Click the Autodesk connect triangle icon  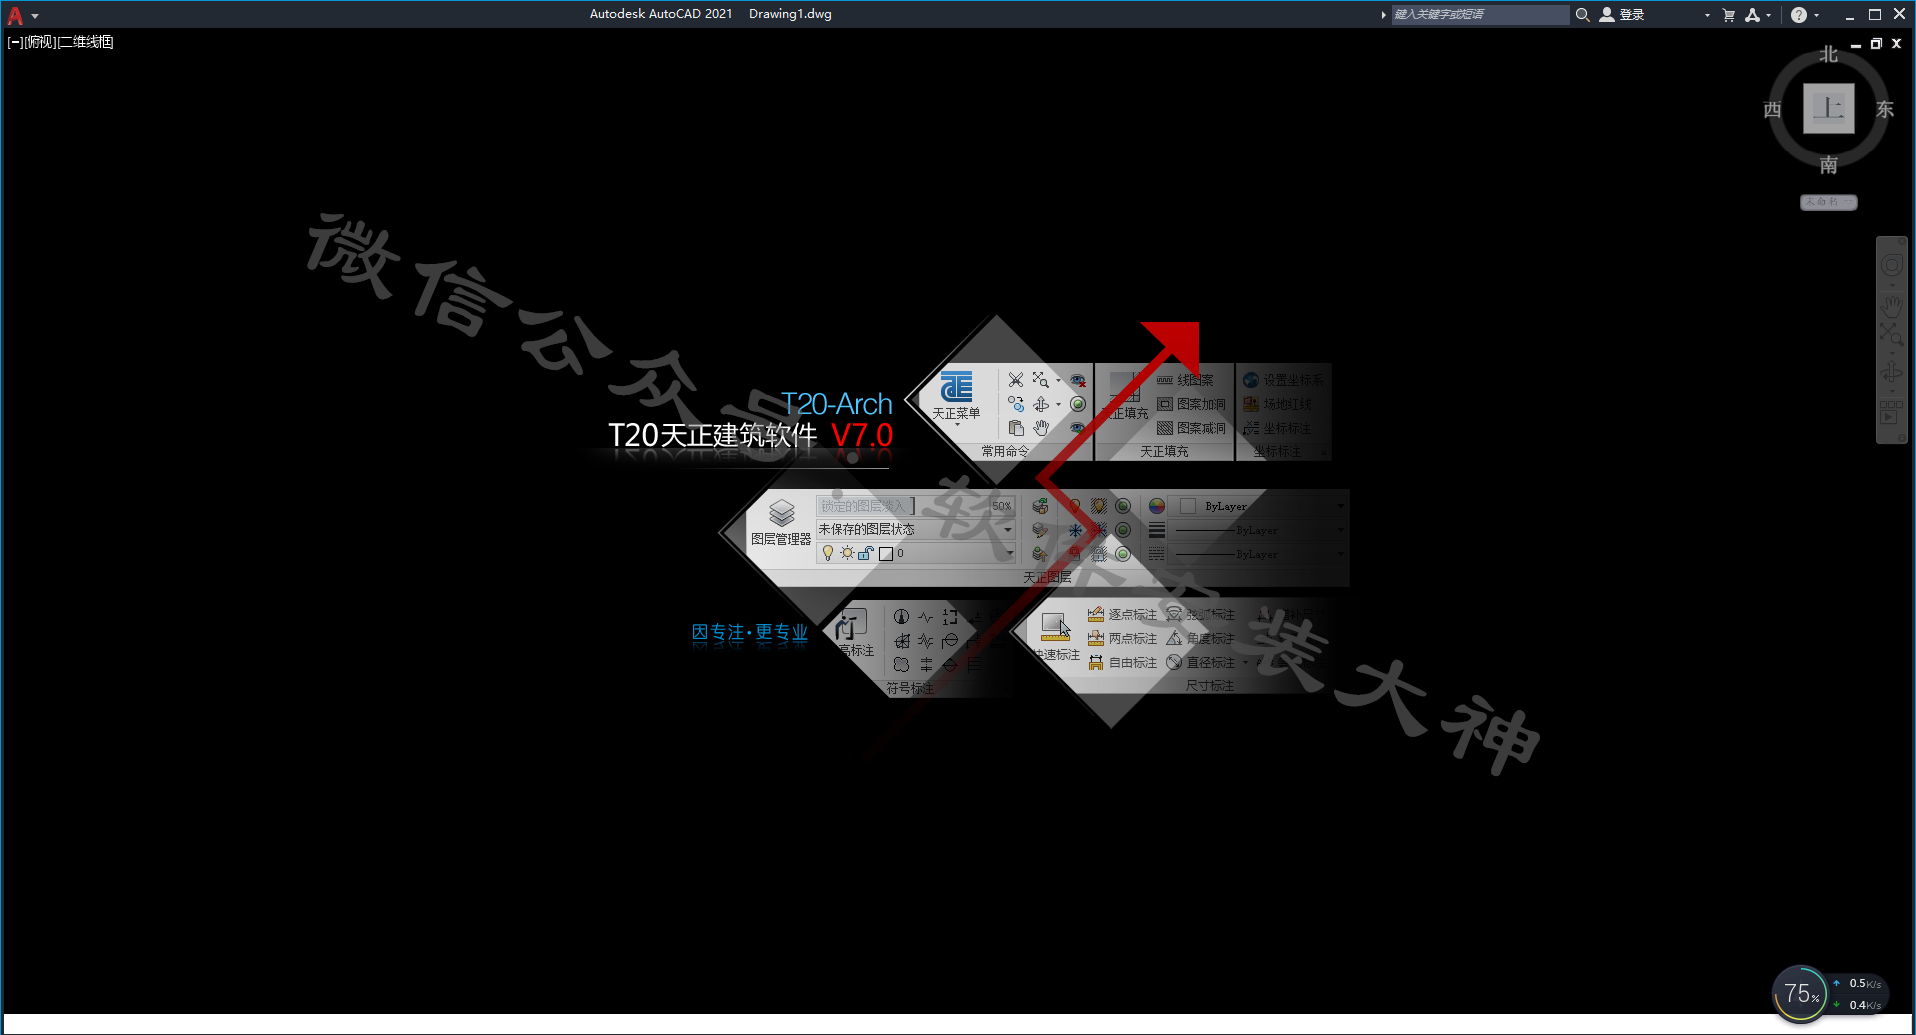[1752, 15]
